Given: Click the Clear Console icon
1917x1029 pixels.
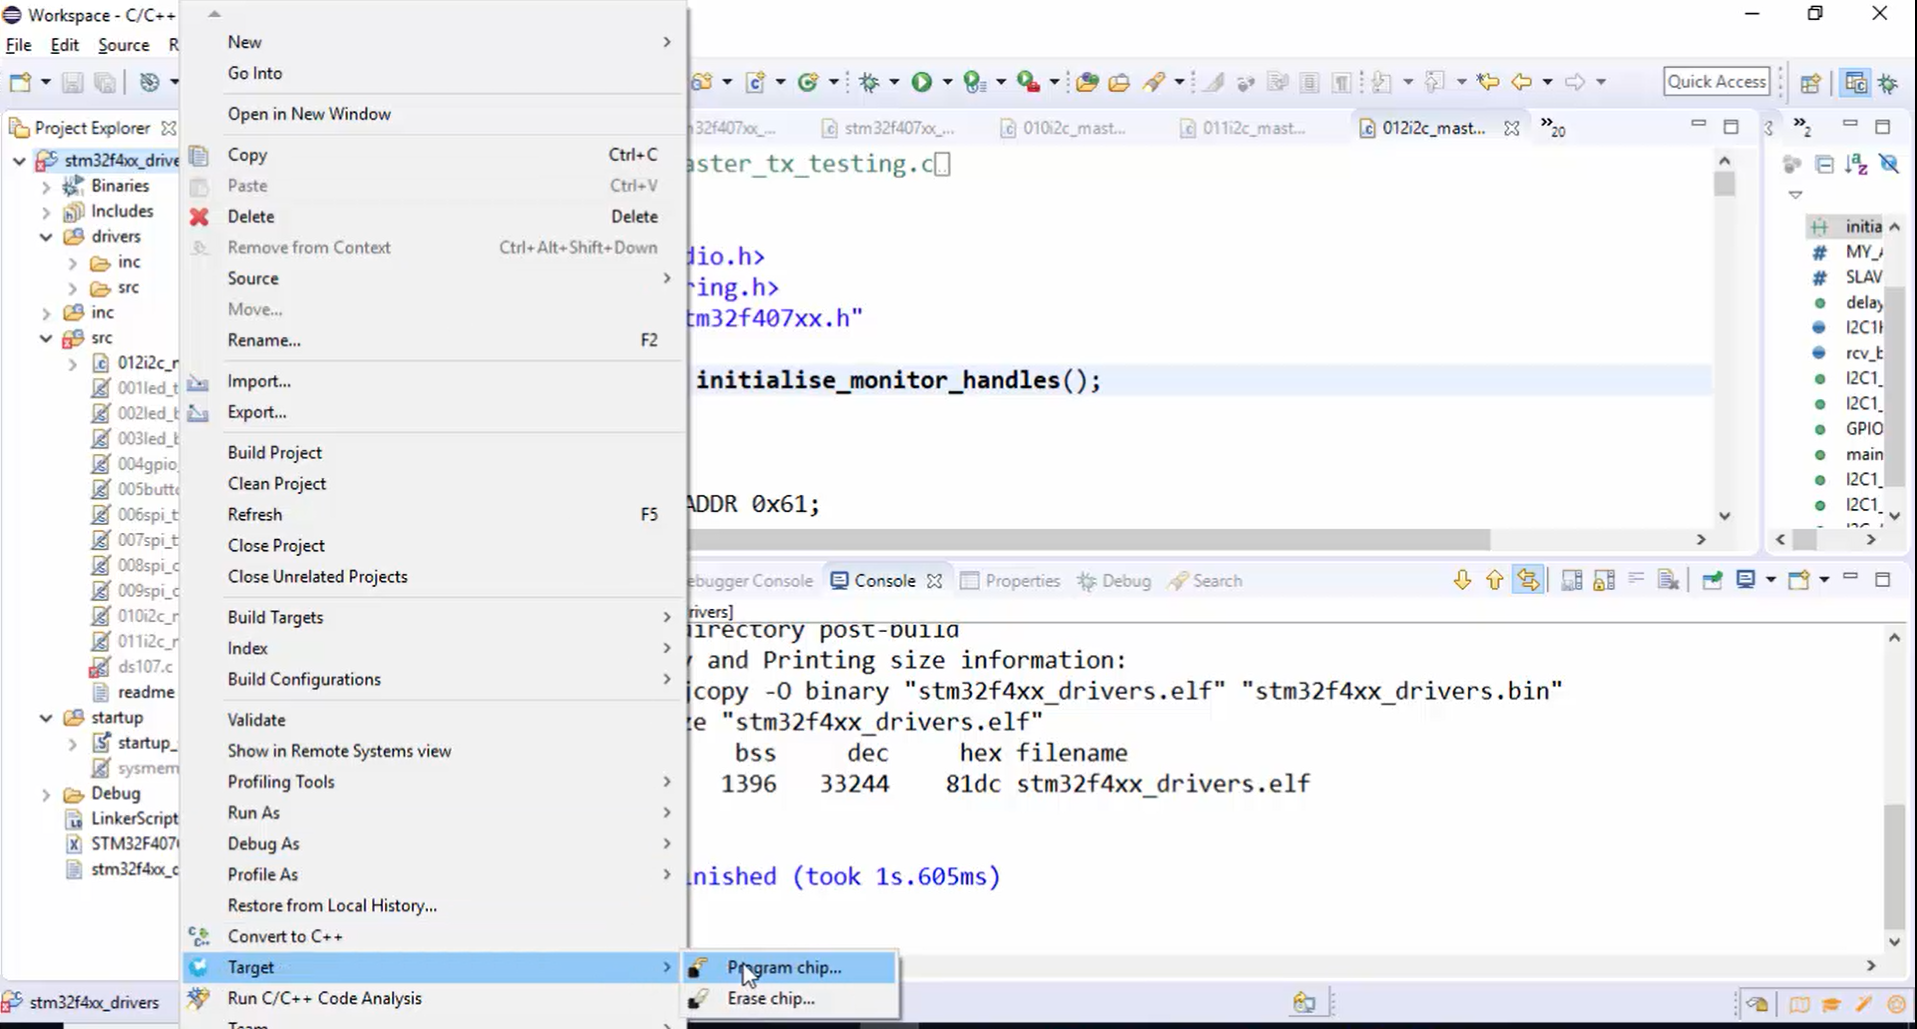Looking at the screenshot, I should pos(1668,580).
